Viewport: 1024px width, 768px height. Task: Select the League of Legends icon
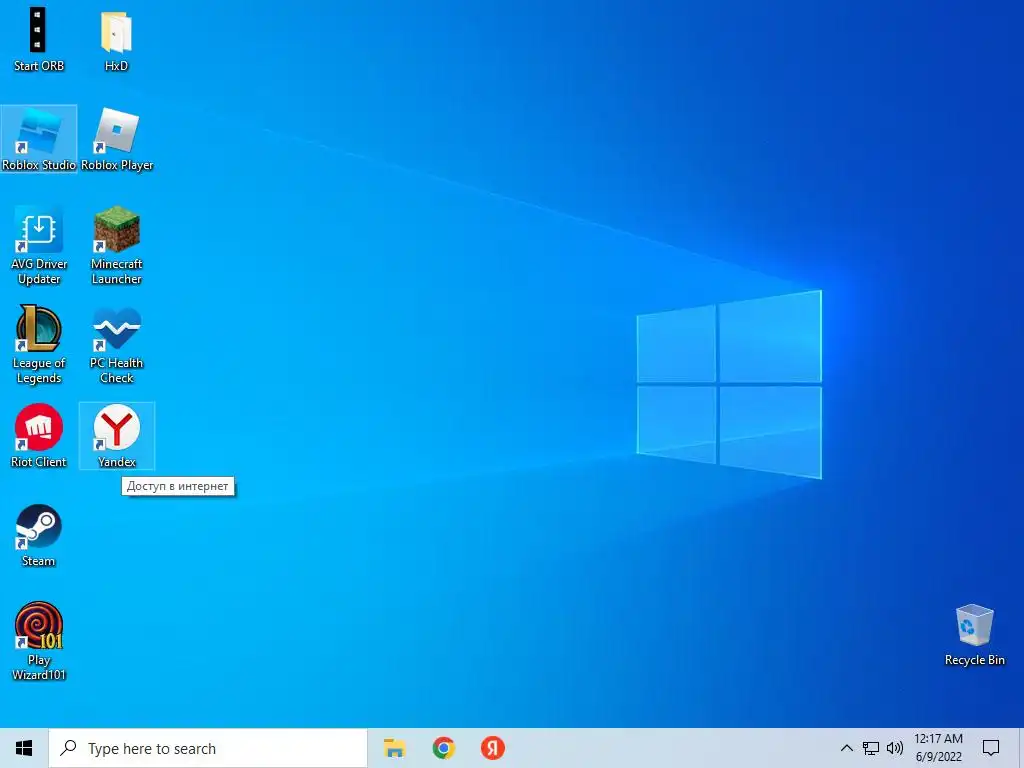[x=39, y=345]
